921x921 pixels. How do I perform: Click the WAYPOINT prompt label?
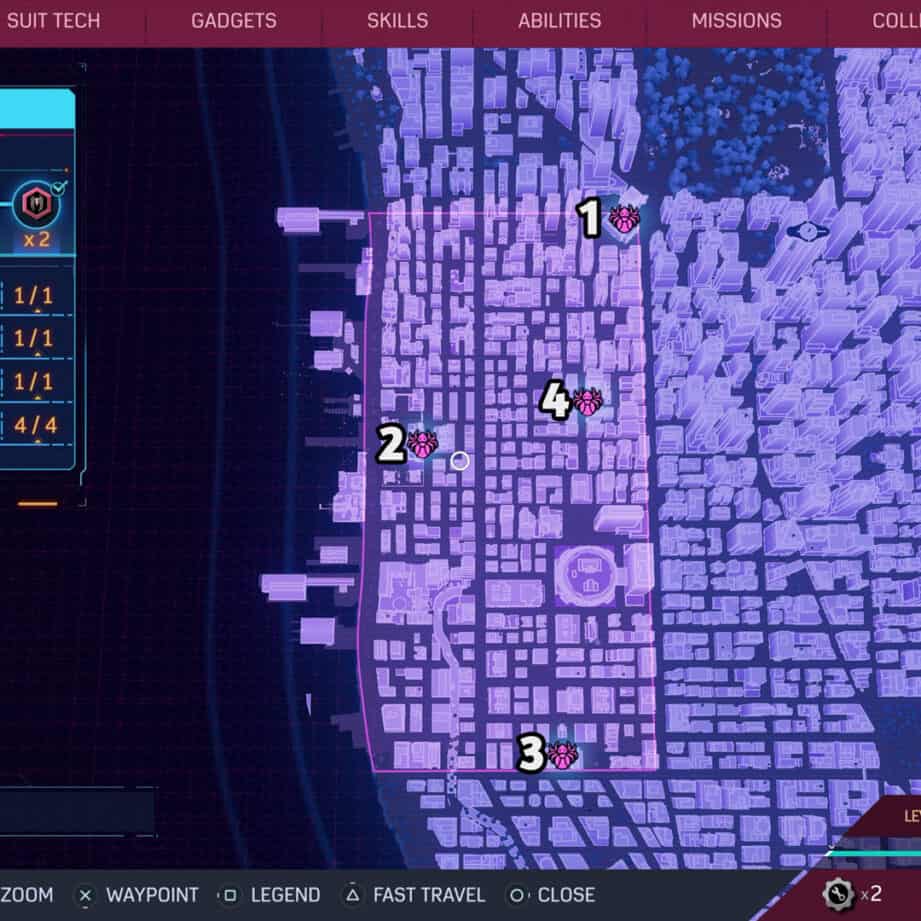pos(152,895)
